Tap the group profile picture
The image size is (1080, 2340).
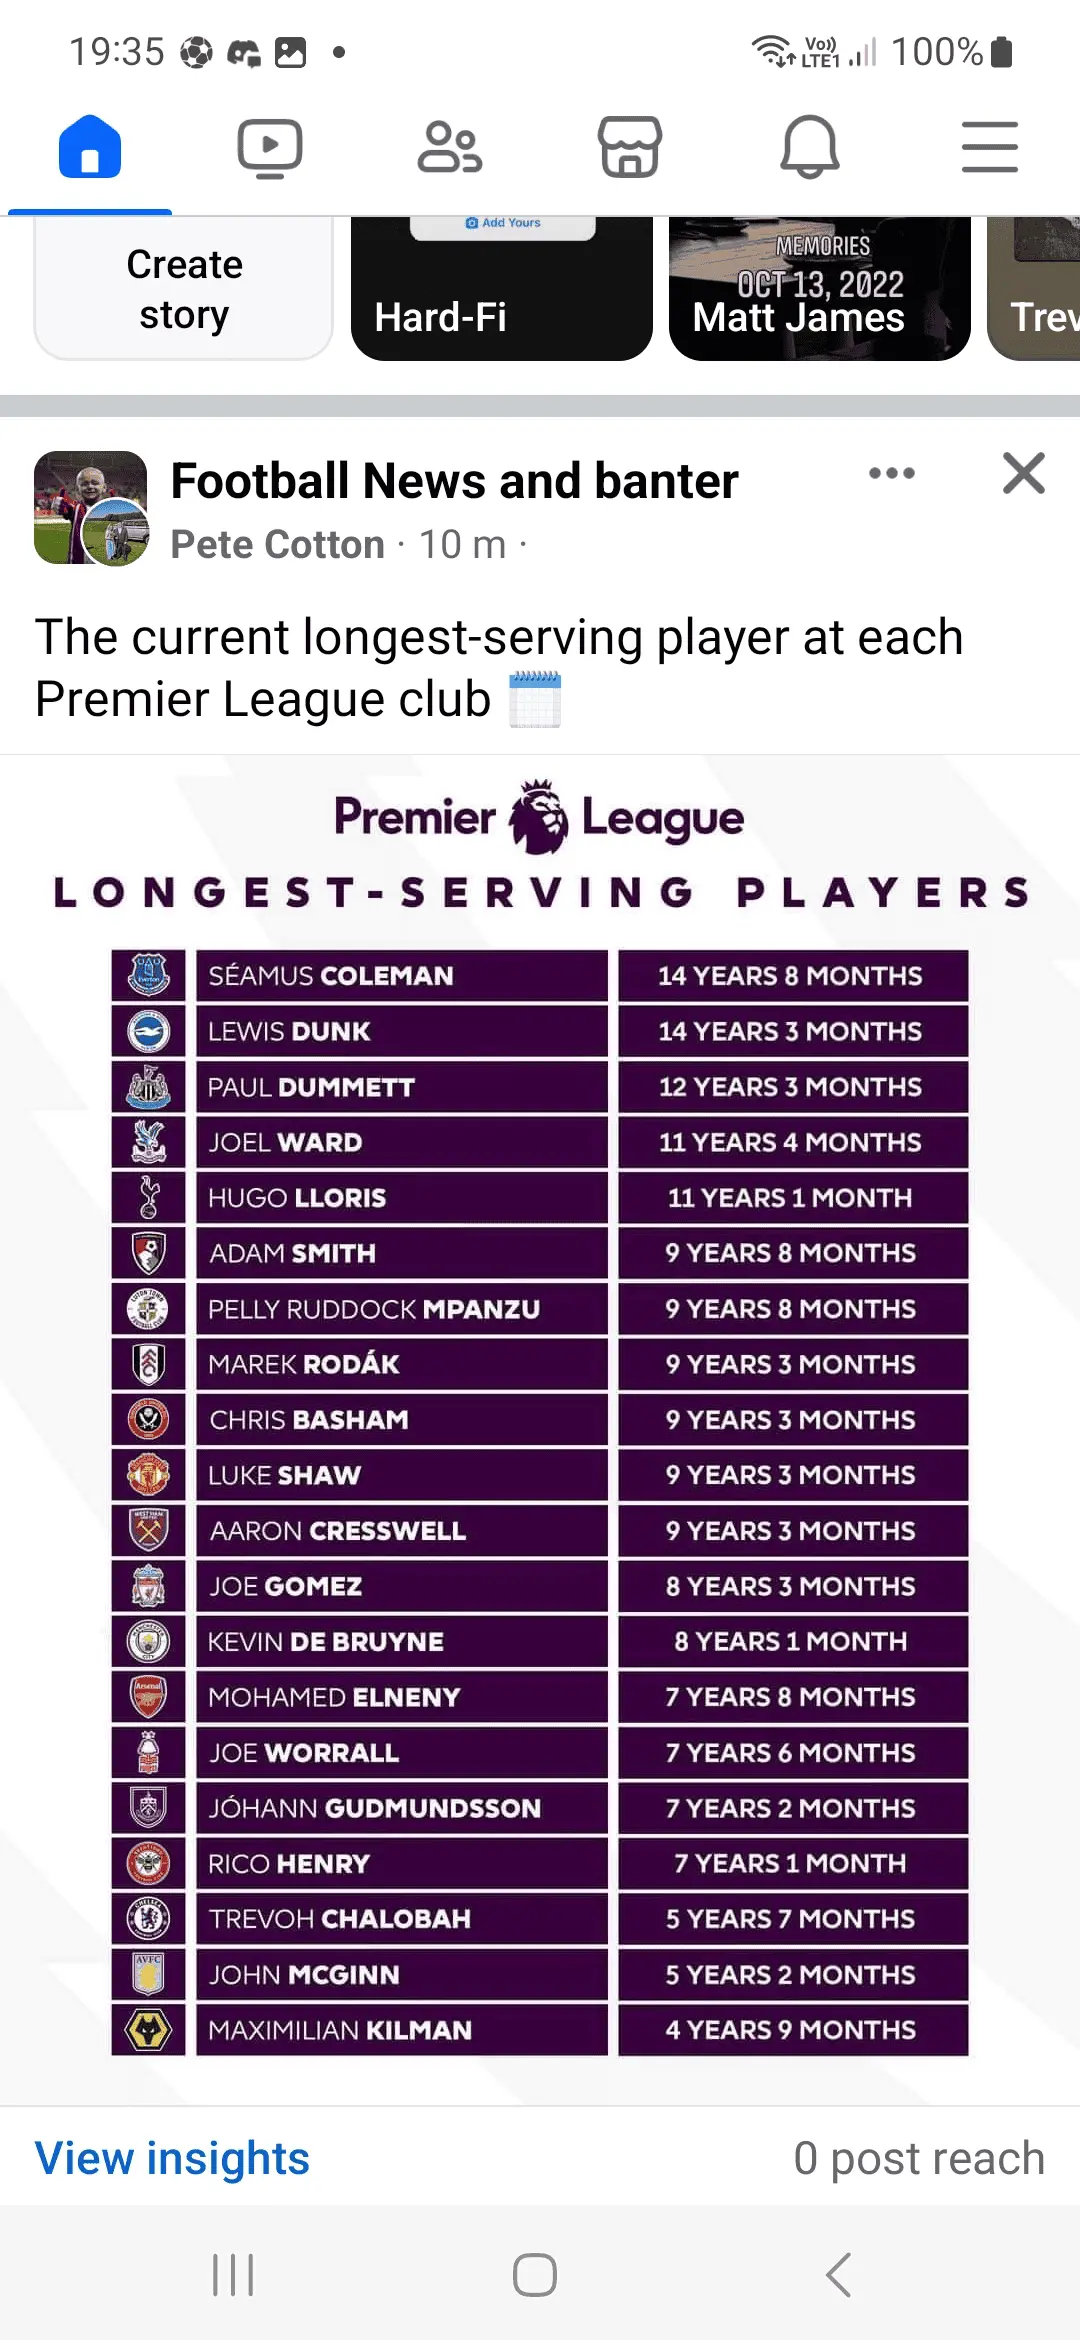point(90,508)
